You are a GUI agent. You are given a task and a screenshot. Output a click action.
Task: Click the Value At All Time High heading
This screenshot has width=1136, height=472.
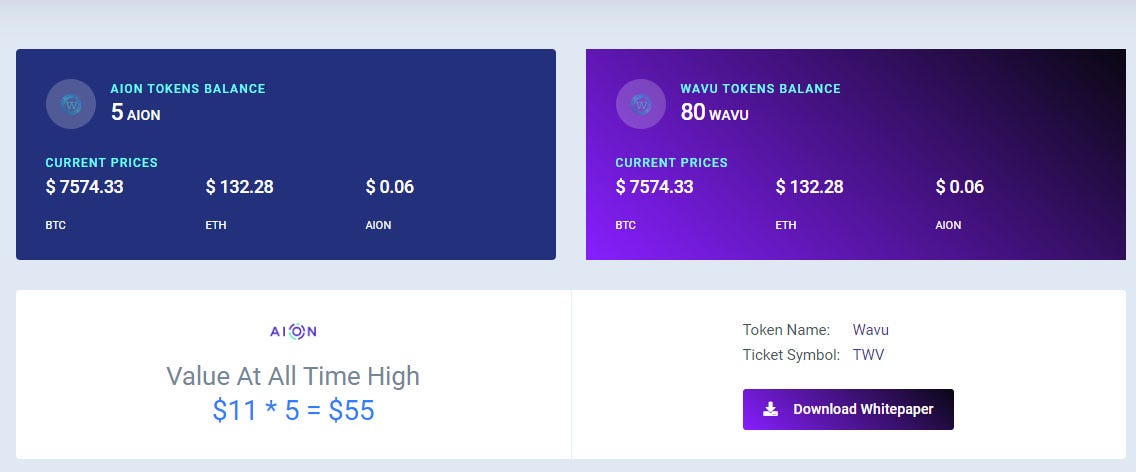tap(293, 376)
